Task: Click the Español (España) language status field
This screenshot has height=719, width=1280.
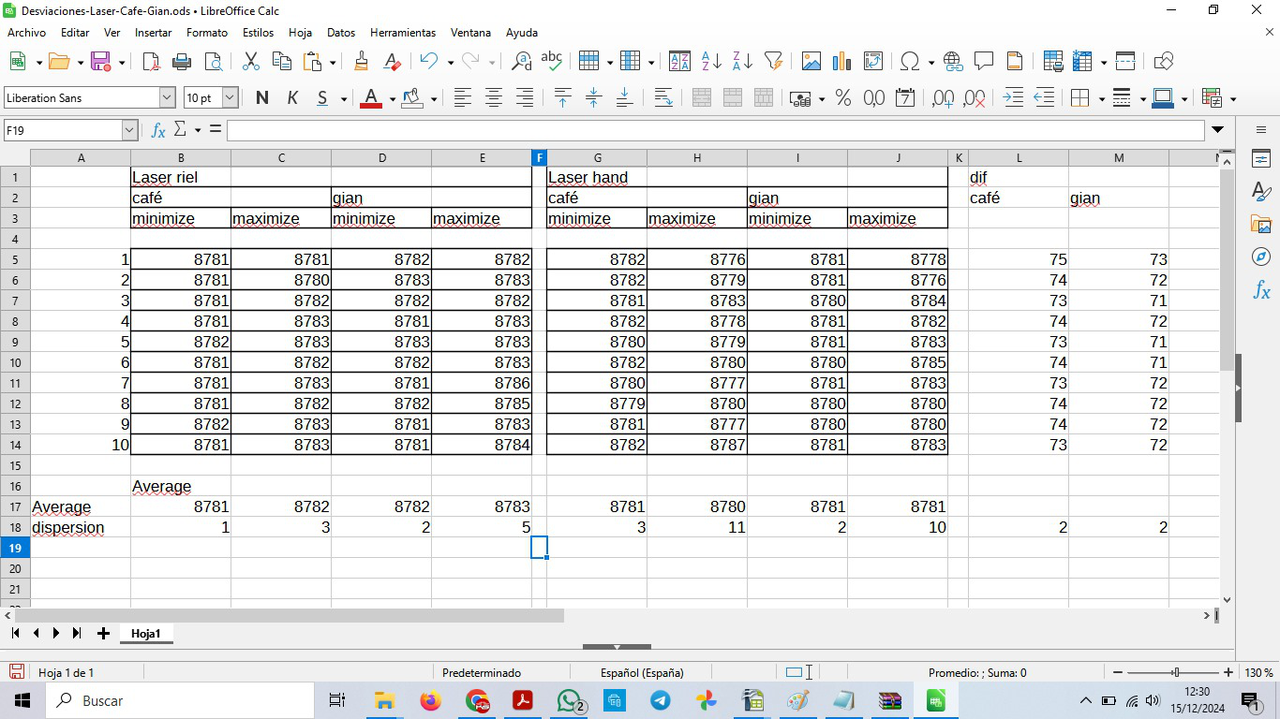Action: point(642,673)
